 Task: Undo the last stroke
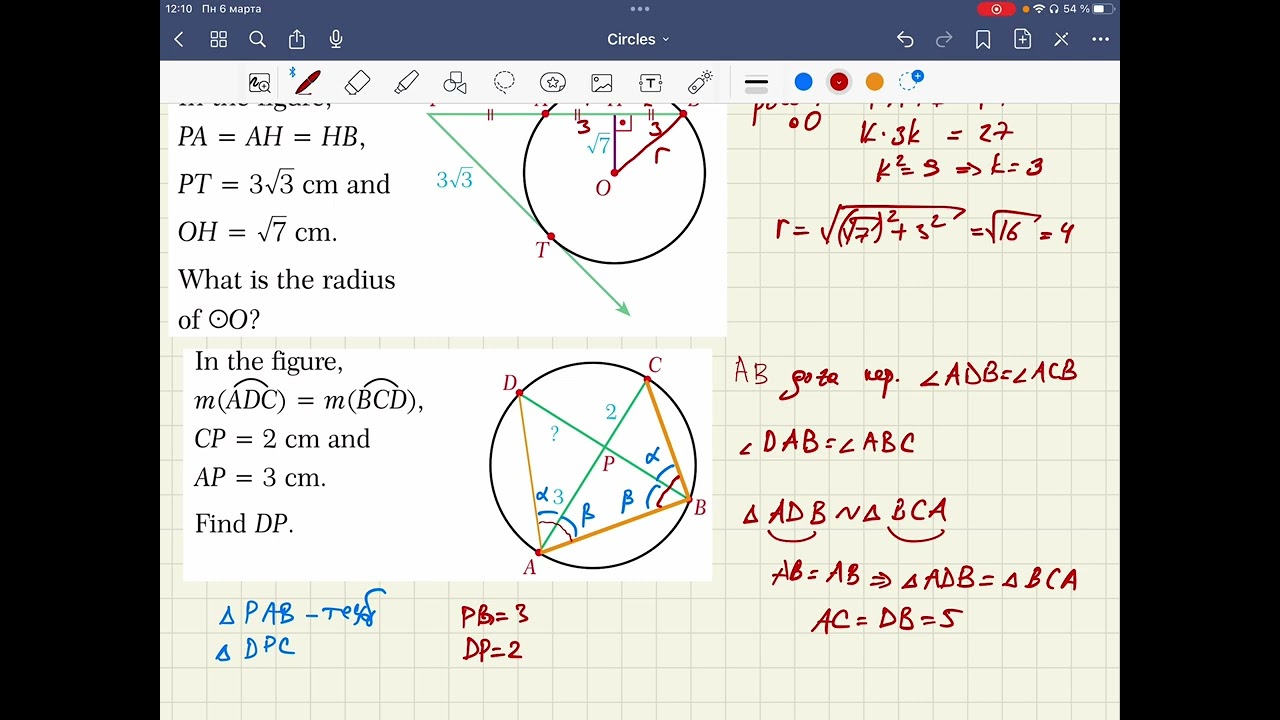(x=905, y=39)
